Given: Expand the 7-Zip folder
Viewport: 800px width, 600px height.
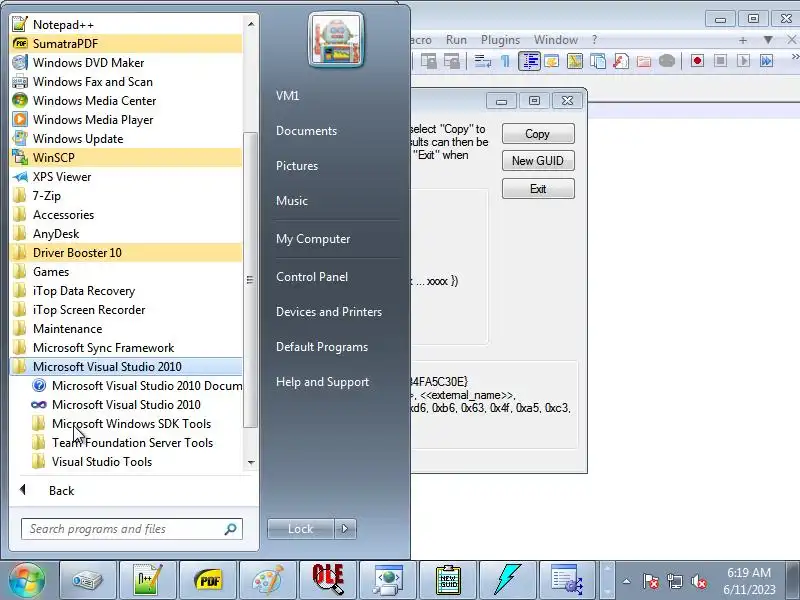Looking at the screenshot, I should (126, 195).
